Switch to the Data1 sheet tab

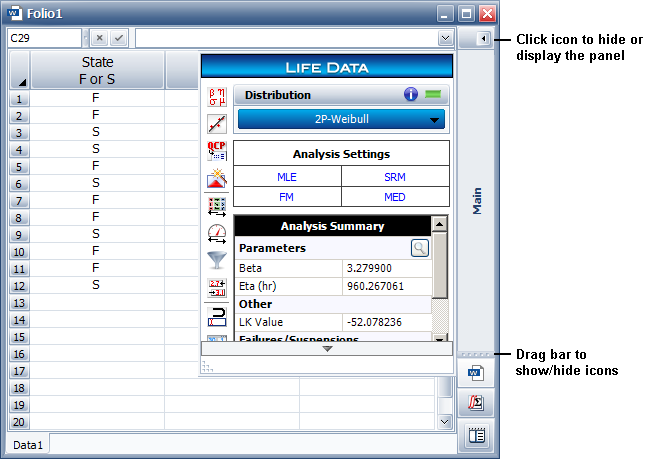28,443
